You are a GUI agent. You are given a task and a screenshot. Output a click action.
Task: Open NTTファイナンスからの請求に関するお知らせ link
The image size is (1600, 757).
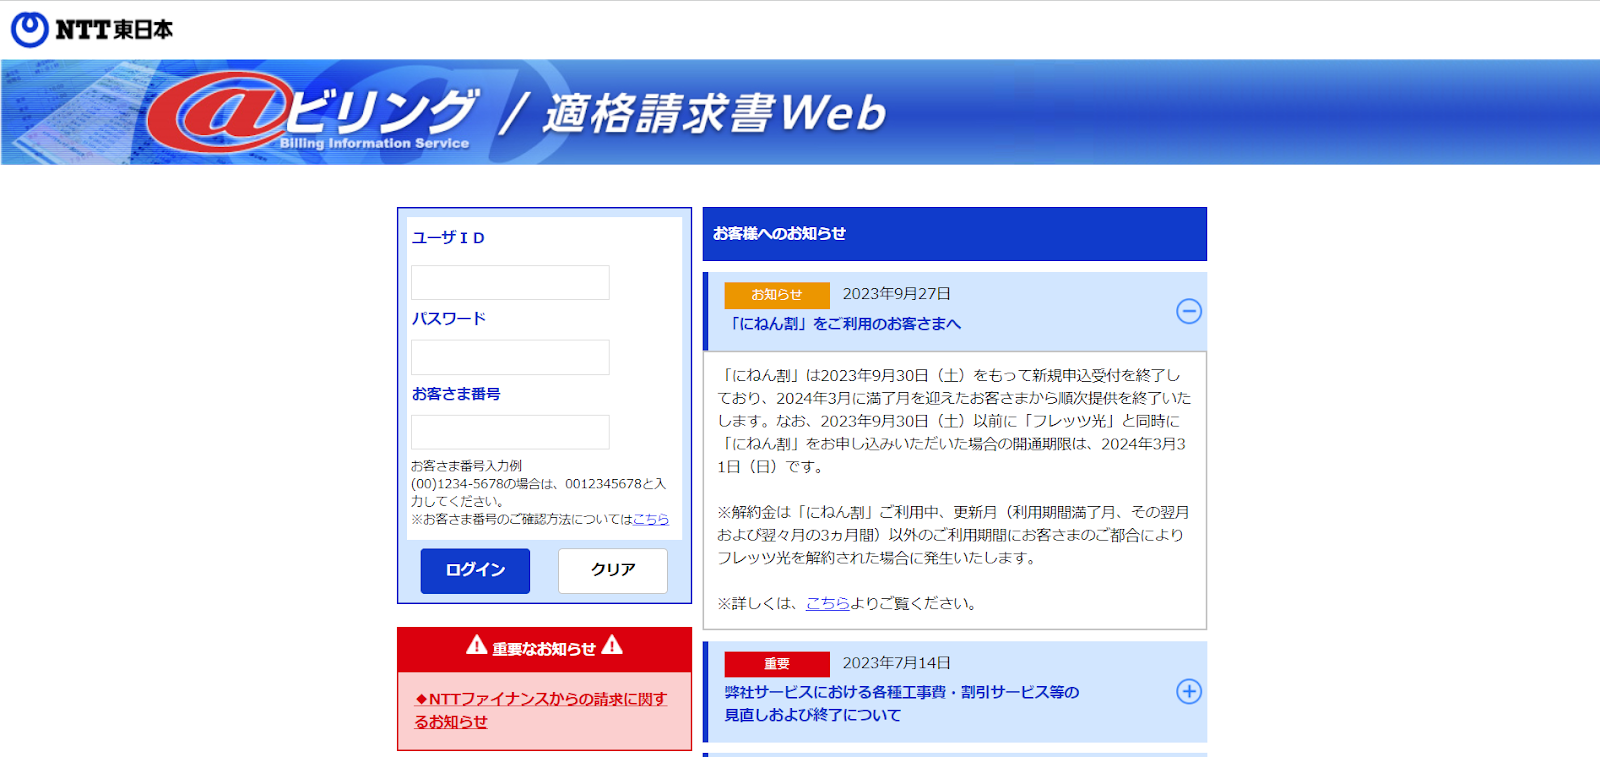541,710
